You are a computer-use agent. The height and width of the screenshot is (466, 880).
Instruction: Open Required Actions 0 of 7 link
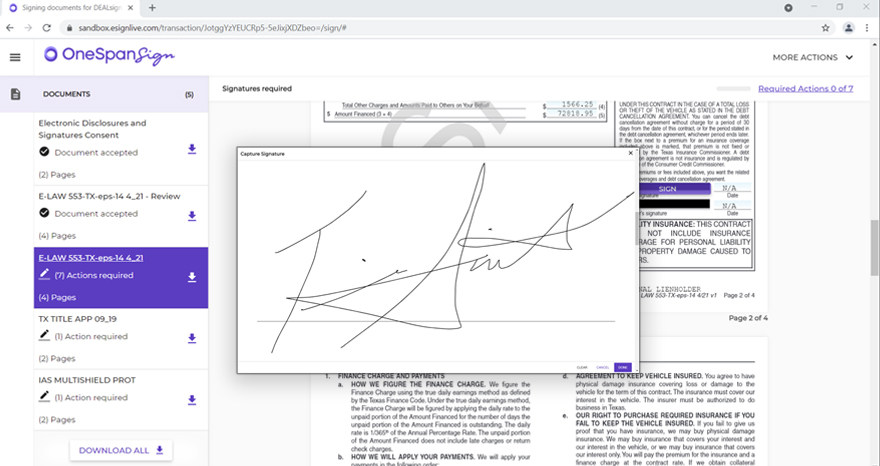pos(805,89)
